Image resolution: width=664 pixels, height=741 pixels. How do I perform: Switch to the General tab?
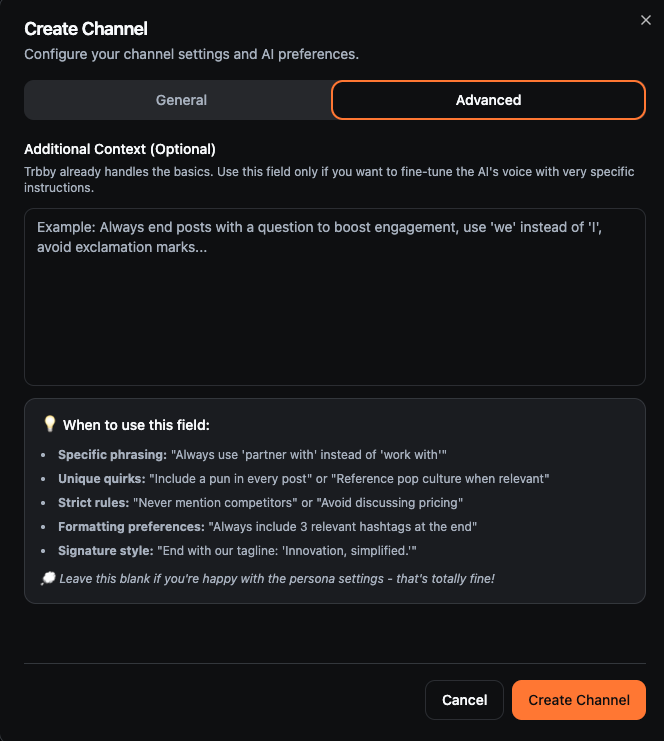(x=181, y=100)
